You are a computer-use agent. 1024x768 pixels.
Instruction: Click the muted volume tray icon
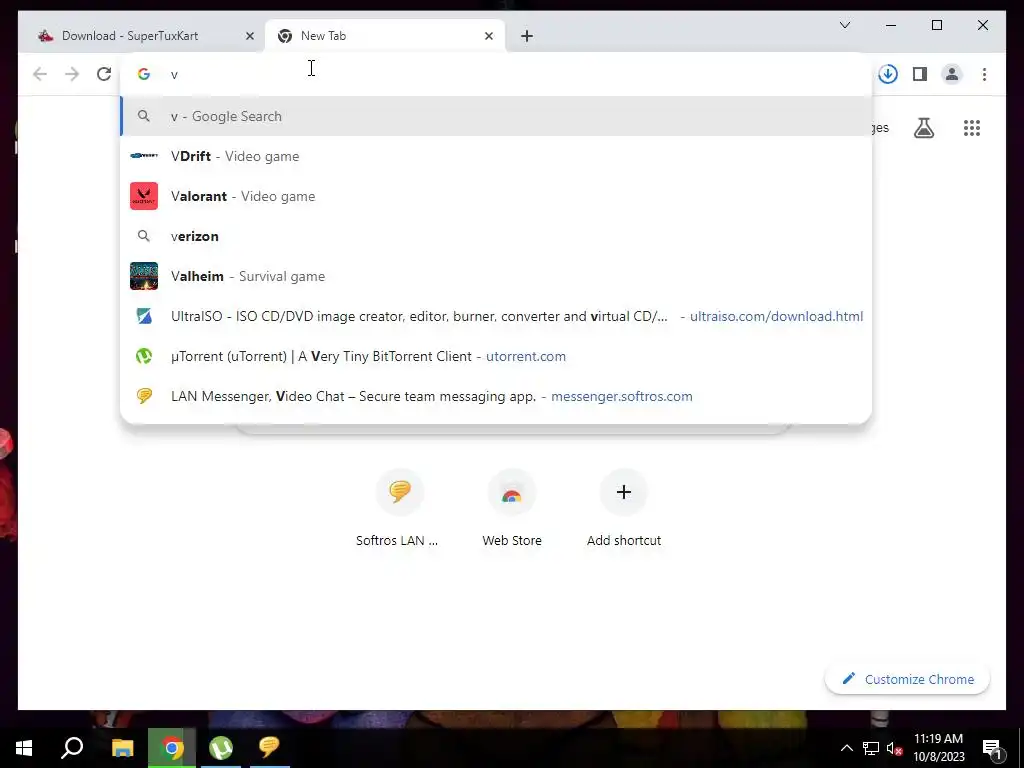tap(894, 748)
